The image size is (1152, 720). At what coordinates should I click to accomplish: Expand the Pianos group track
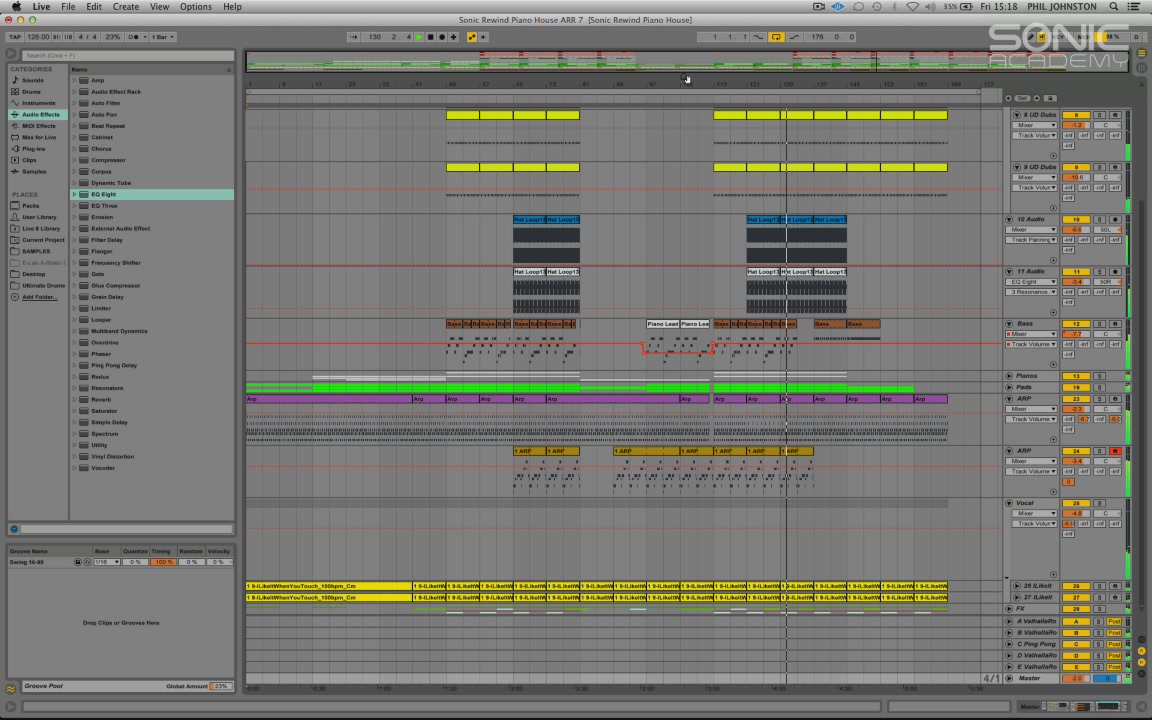point(1009,376)
